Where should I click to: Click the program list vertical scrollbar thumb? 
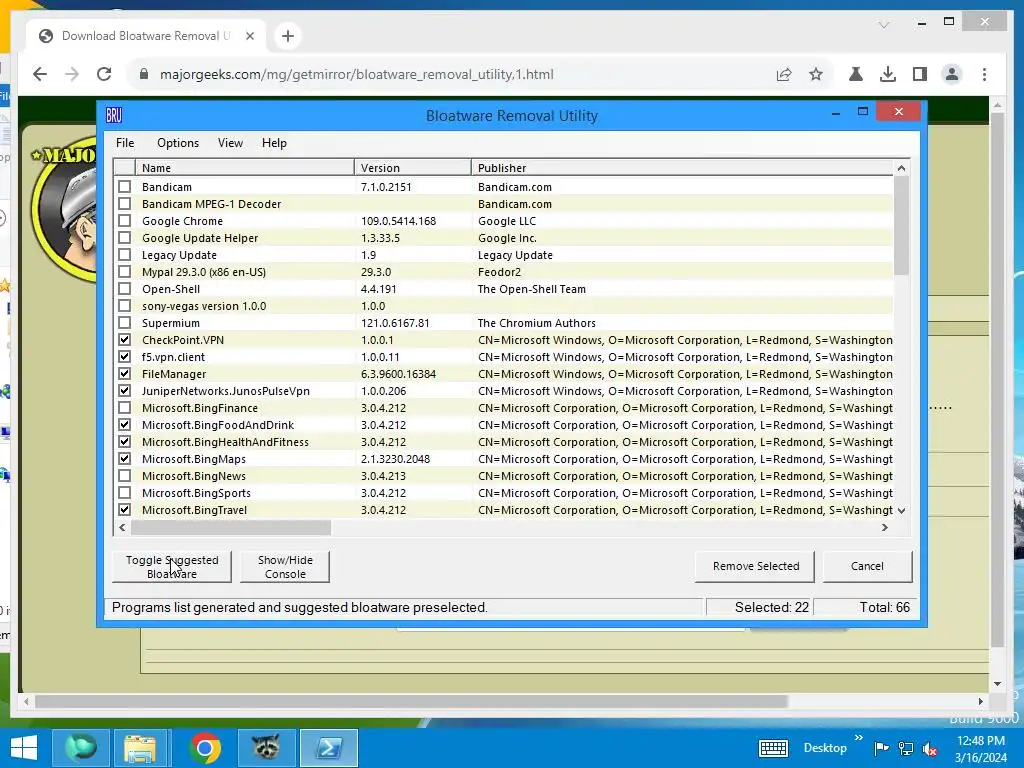tap(901, 225)
